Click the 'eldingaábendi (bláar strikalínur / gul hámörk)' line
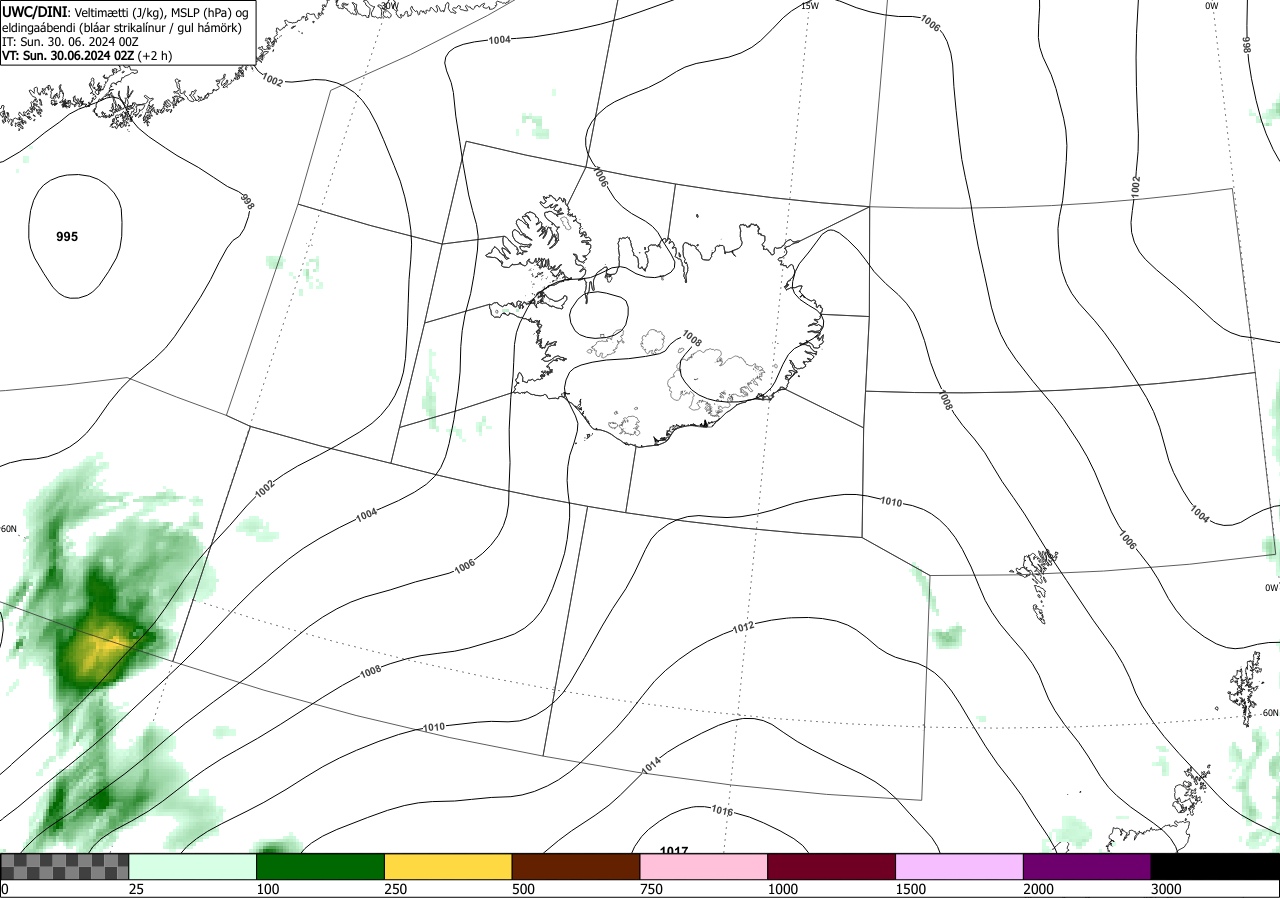This screenshot has height=898, width=1280. coord(121,27)
